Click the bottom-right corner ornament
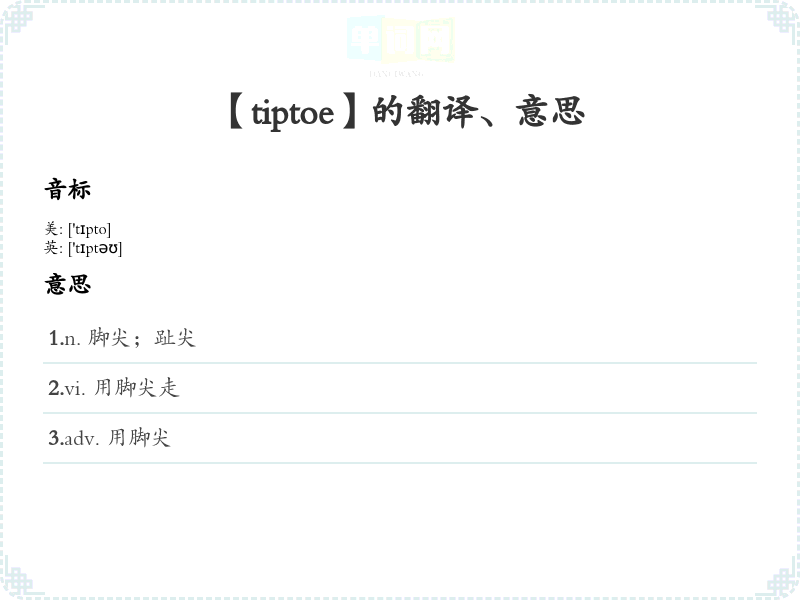The image size is (800, 600). click(x=782, y=582)
